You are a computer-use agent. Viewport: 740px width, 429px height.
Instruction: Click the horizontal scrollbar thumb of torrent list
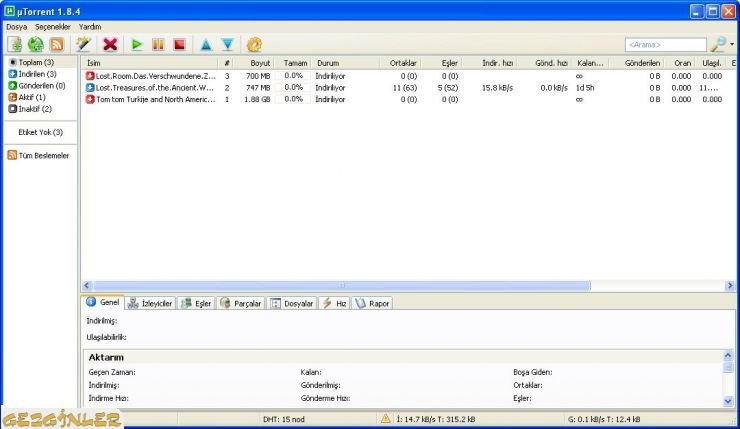point(342,286)
